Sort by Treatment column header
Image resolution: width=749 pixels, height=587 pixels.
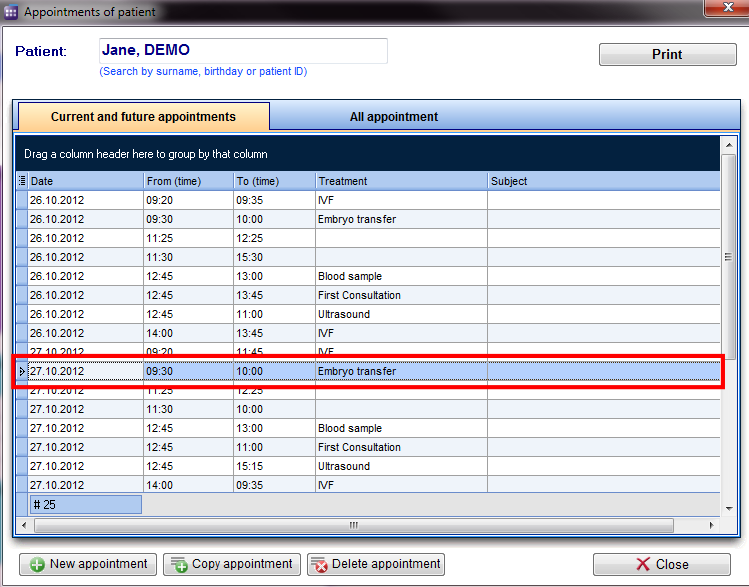point(401,181)
